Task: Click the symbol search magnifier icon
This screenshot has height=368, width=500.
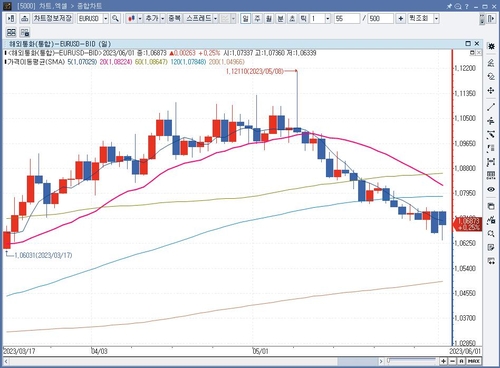Action: coord(115,19)
